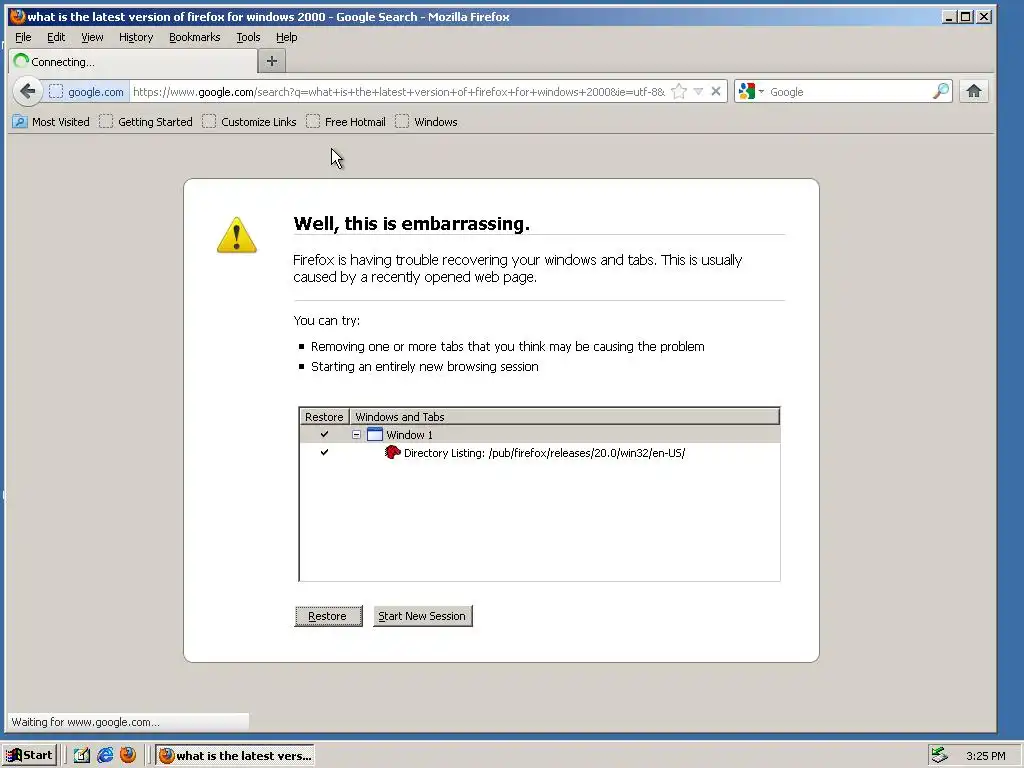Image resolution: width=1024 pixels, height=768 pixels.
Task: Go to the Home page with the house icon
Action: [x=974, y=91]
